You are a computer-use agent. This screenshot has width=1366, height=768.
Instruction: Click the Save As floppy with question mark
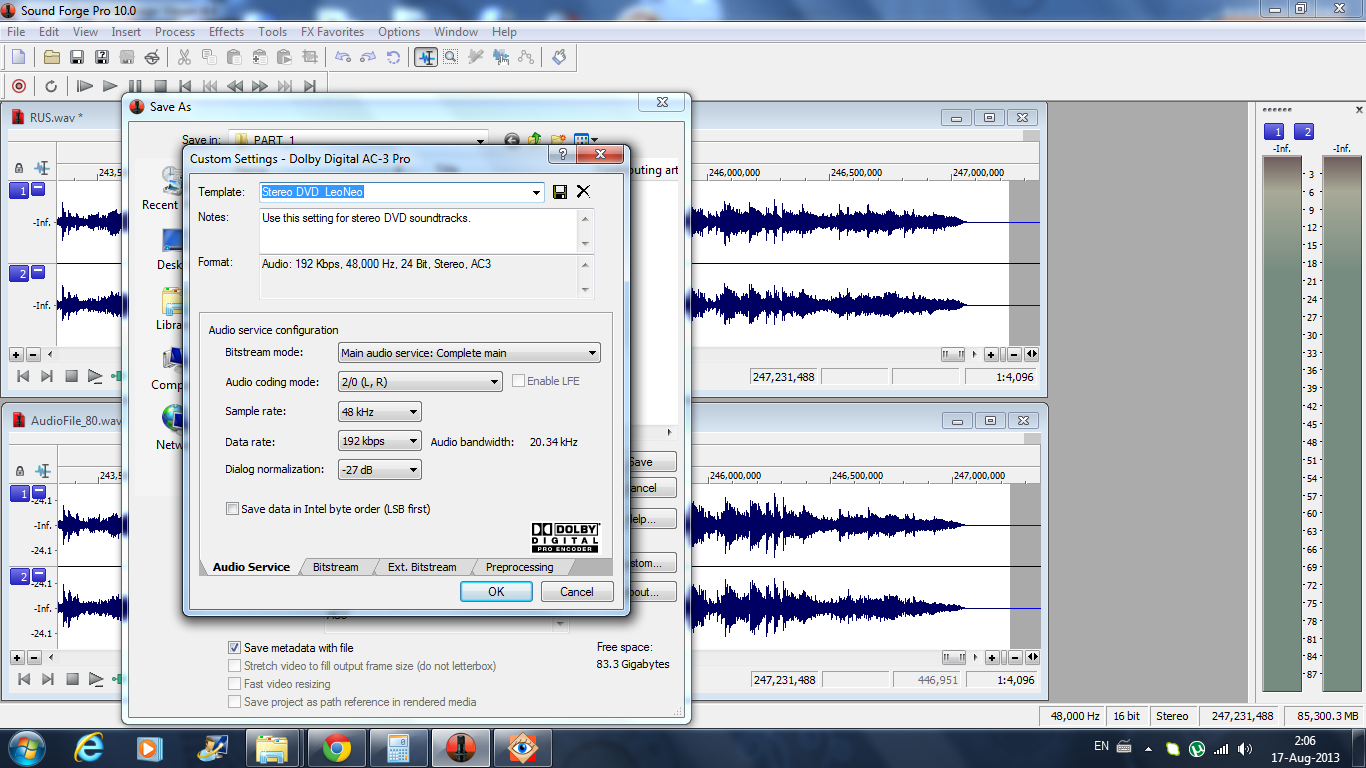point(101,57)
